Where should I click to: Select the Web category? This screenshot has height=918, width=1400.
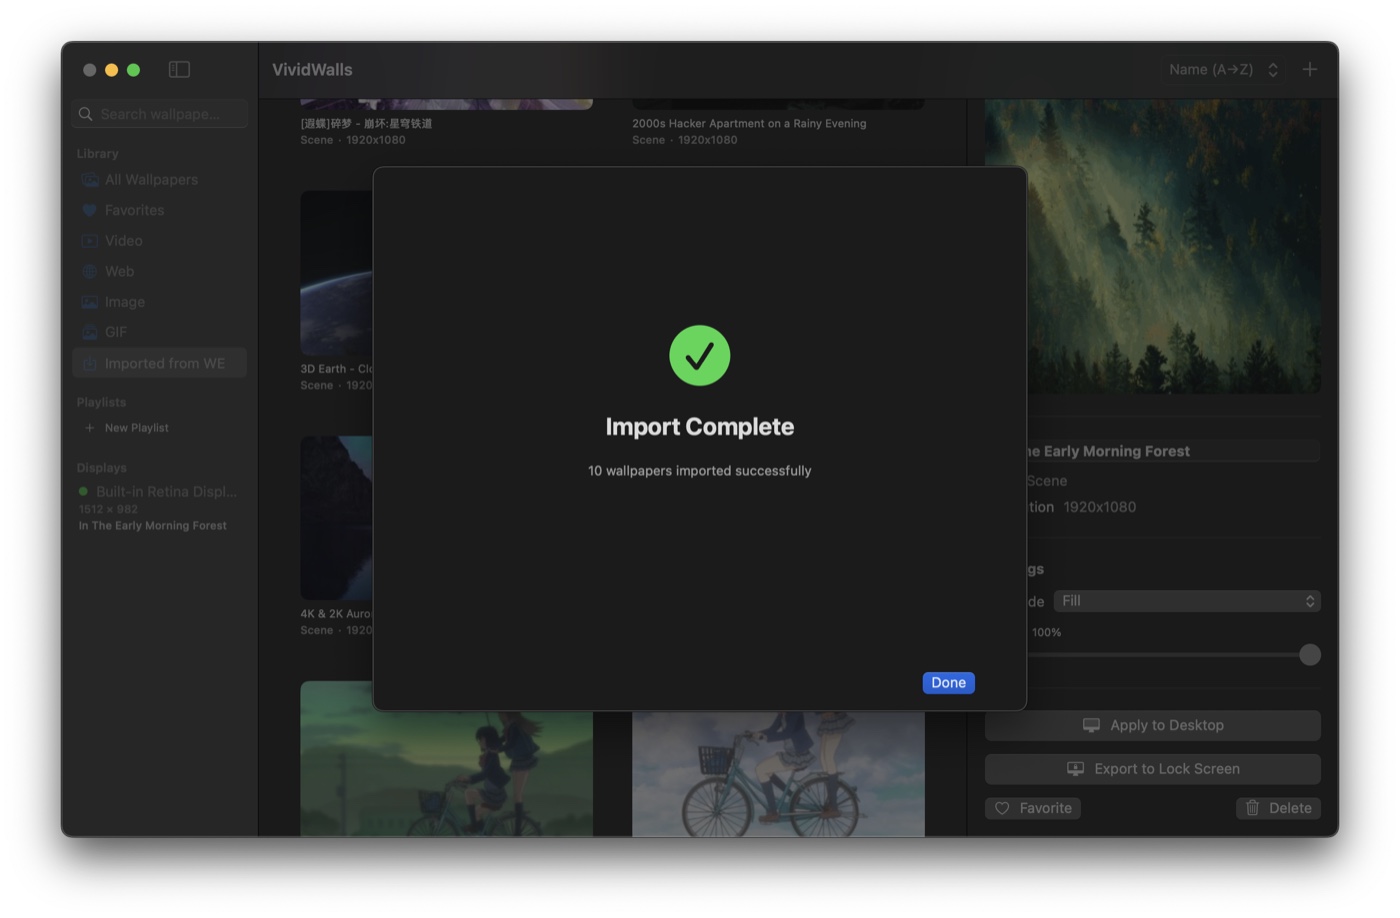coord(159,271)
